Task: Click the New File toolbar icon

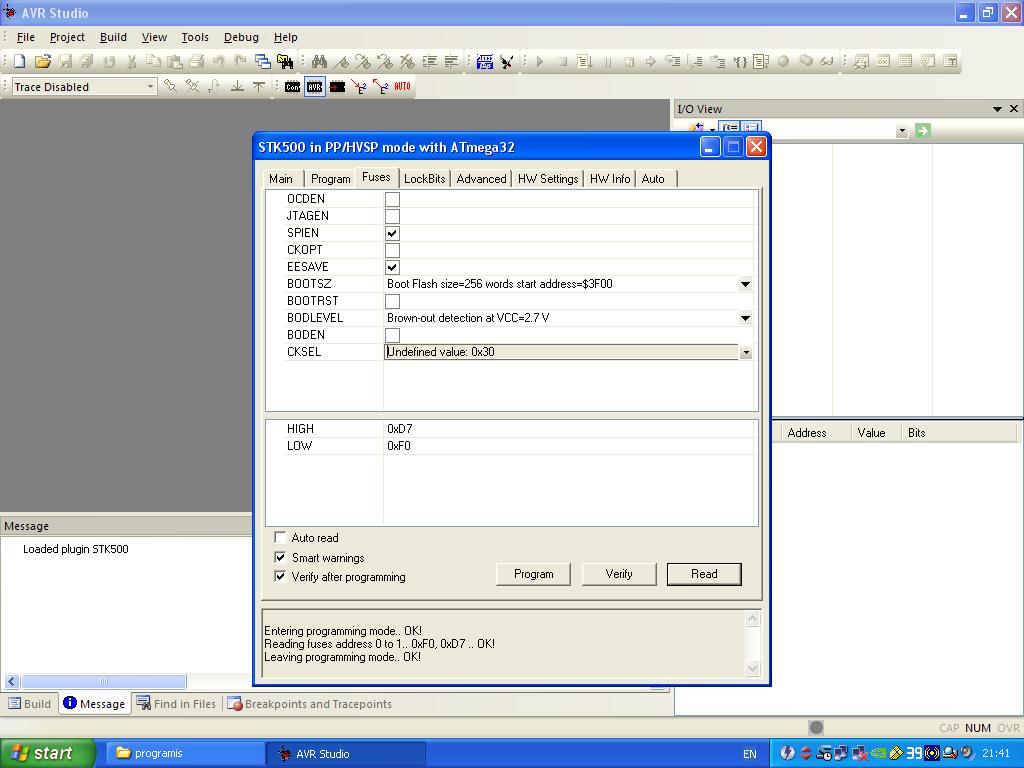Action: 20,61
